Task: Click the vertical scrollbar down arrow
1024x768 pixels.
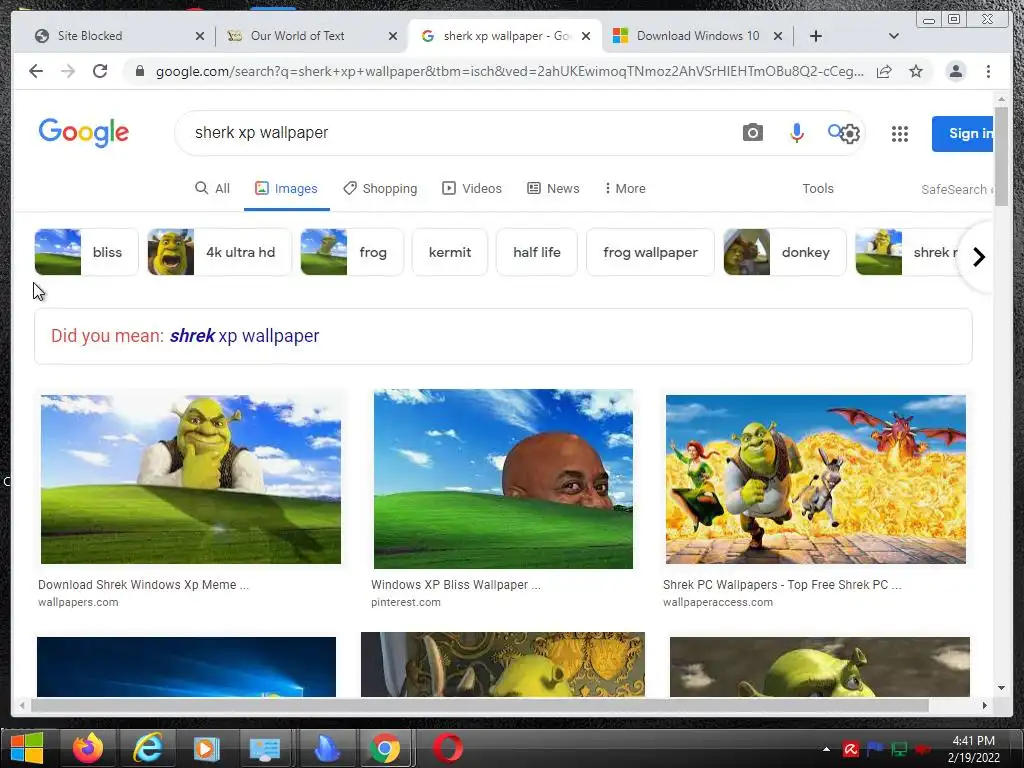Action: 1001,688
